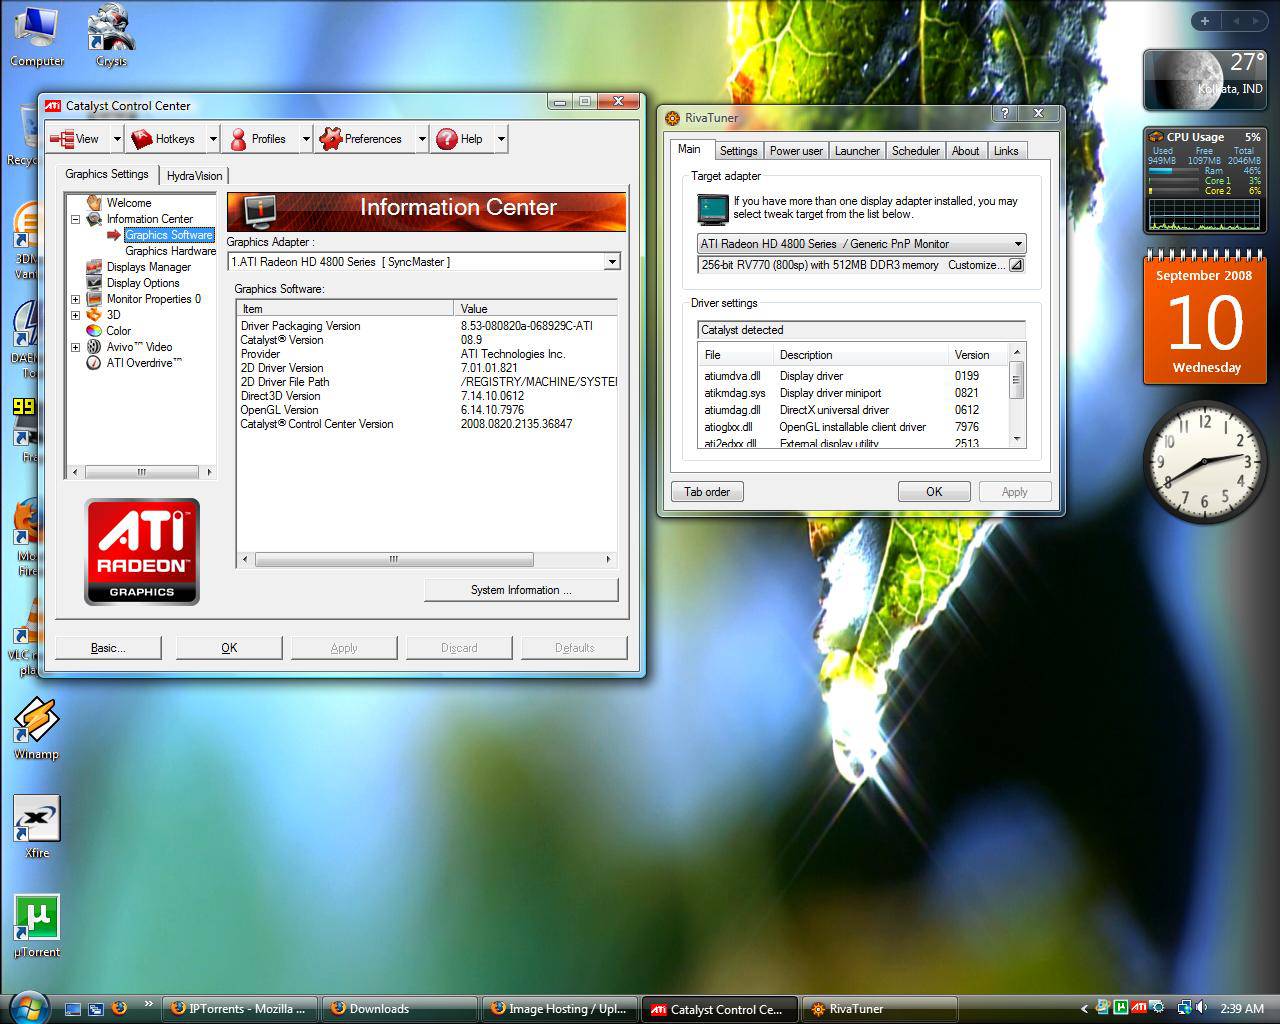Click the Monitor Properties 0 icon
This screenshot has width=1280, height=1024.
[94, 299]
